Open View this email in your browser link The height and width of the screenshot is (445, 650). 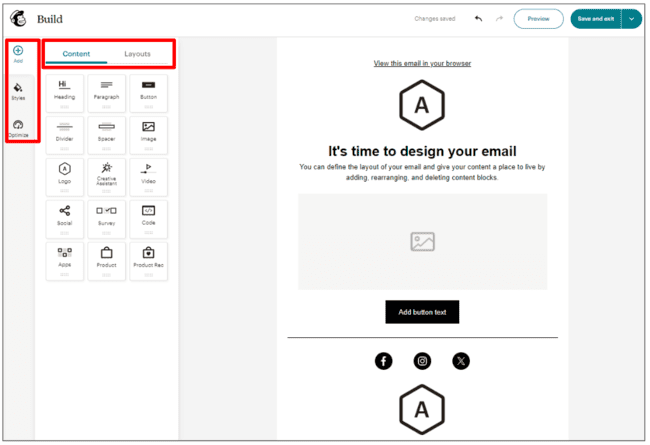tap(422, 63)
